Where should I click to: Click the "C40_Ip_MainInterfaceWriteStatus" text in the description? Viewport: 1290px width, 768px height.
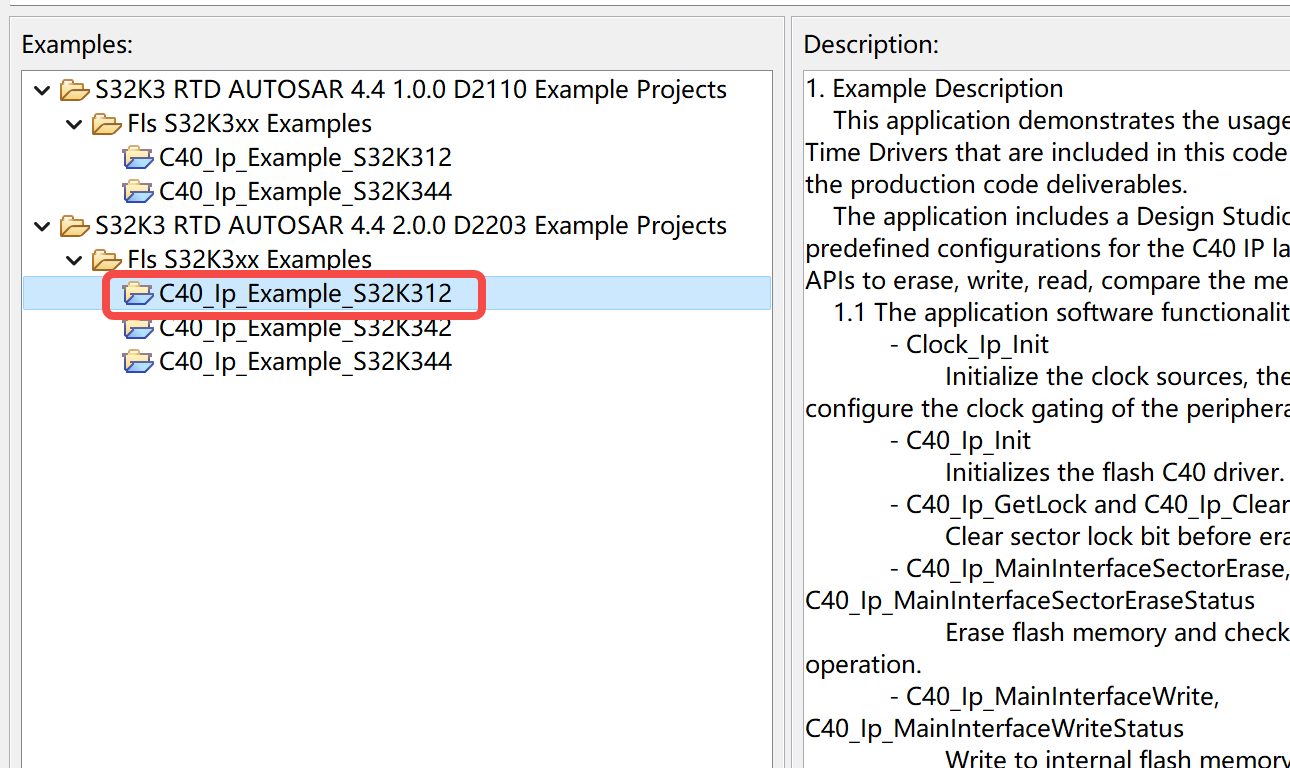point(995,729)
